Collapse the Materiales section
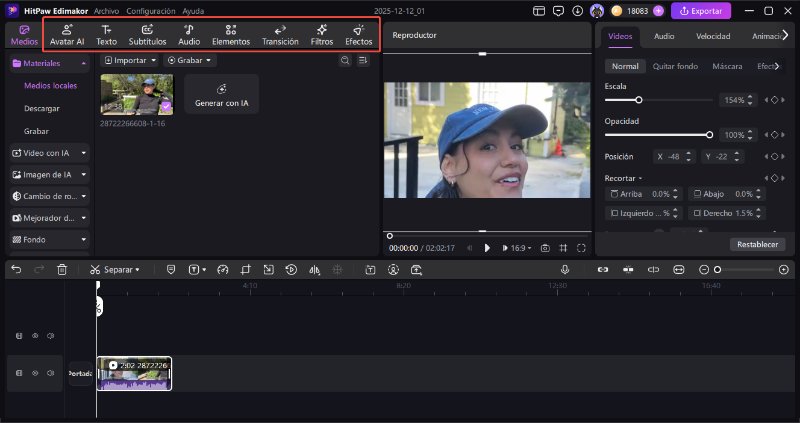 (x=83, y=63)
